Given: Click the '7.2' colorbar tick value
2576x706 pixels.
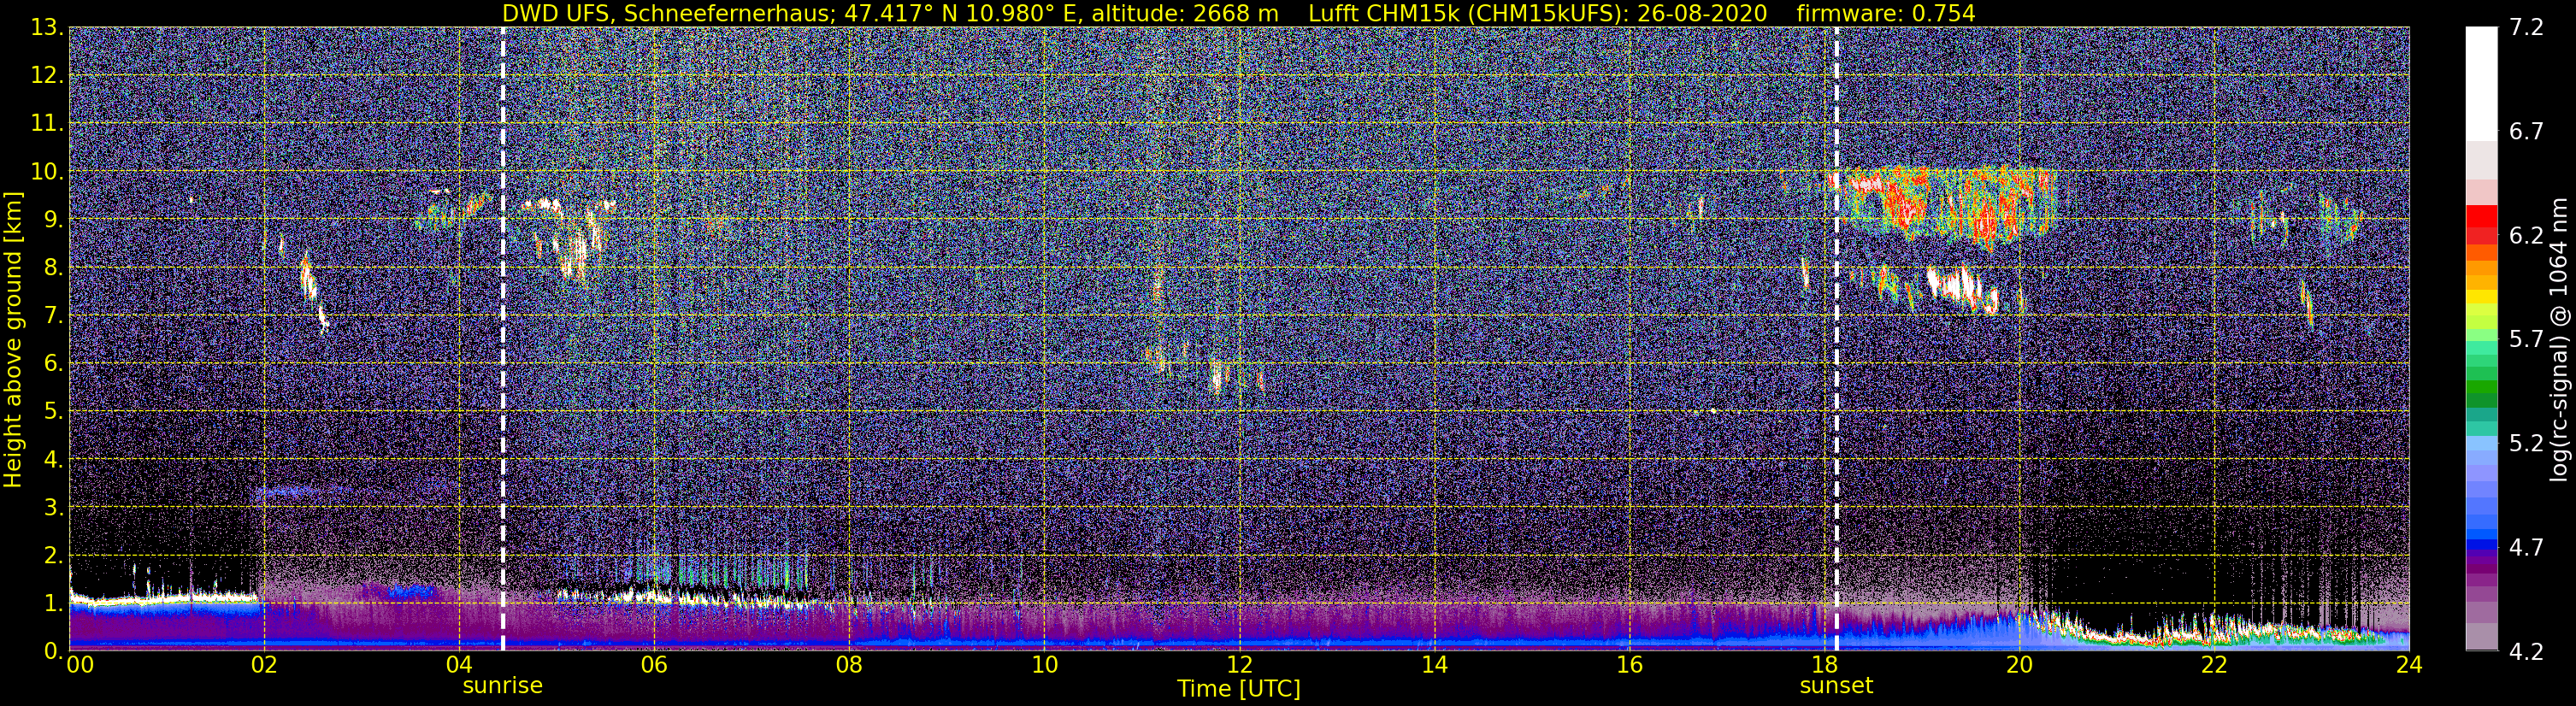Looking at the screenshot, I should (x=2526, y=28).
